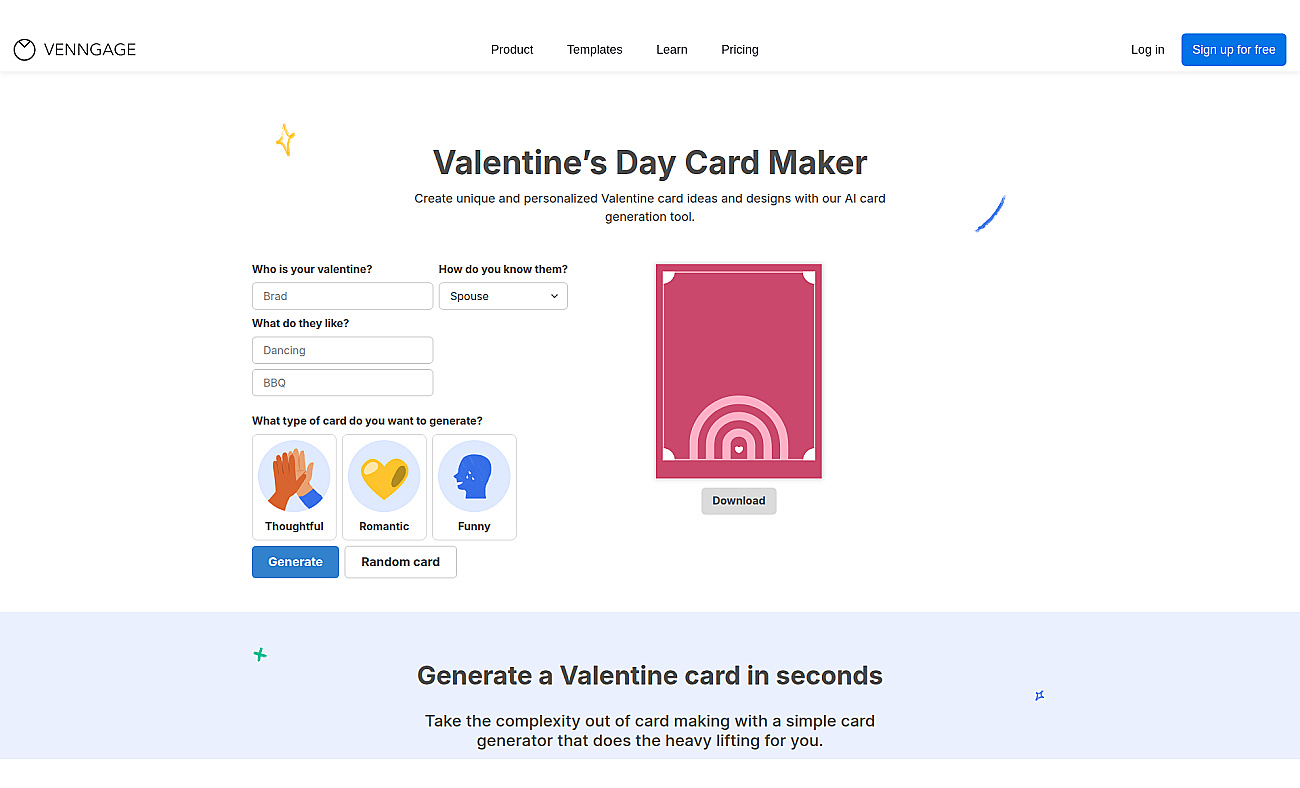Image resolution: width=1300 pixels, height=788 pixels.
Task: Choose the Thoughtful card type label
Action: click(294, 526)
